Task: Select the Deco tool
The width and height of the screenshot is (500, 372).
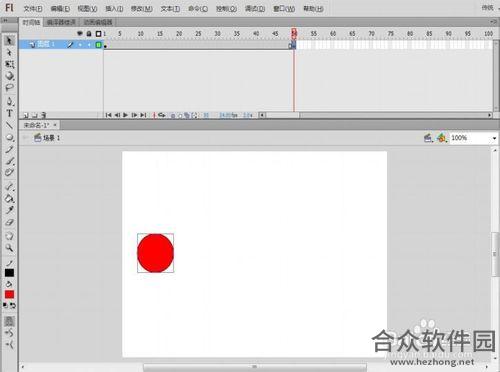Action: point(9,172)
